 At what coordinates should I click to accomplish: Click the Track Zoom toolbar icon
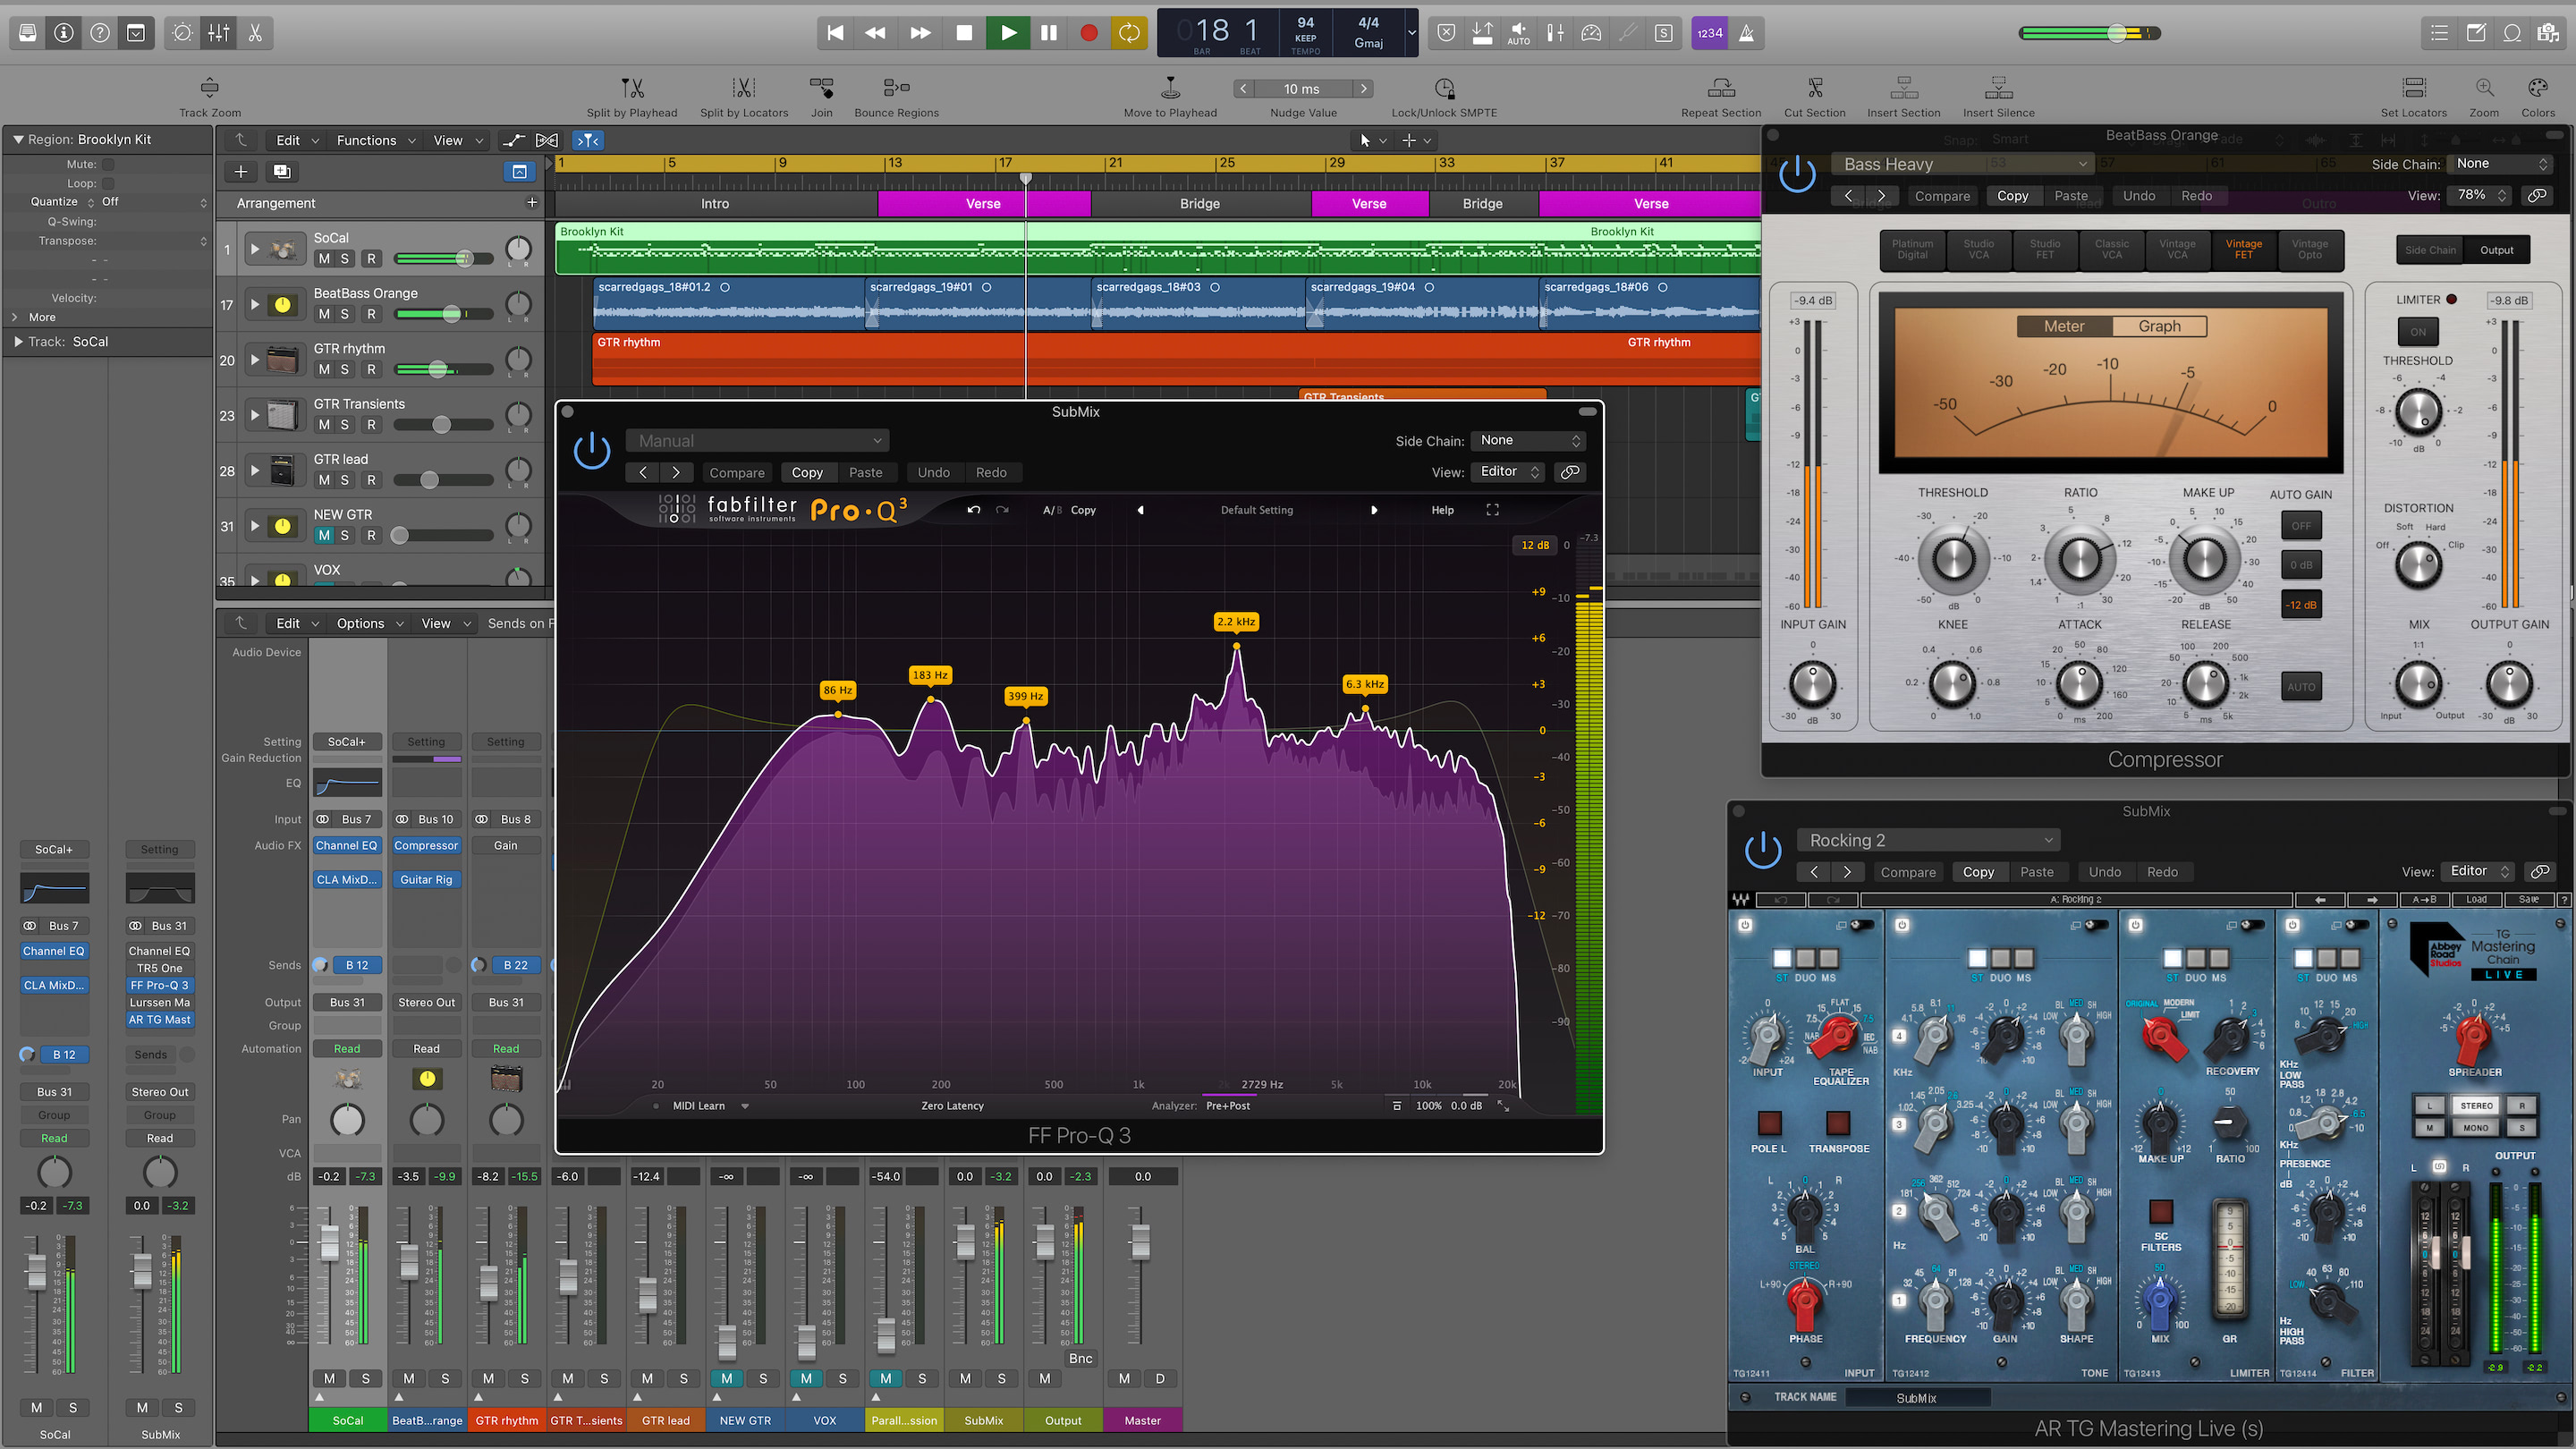[x=210, y=97]
